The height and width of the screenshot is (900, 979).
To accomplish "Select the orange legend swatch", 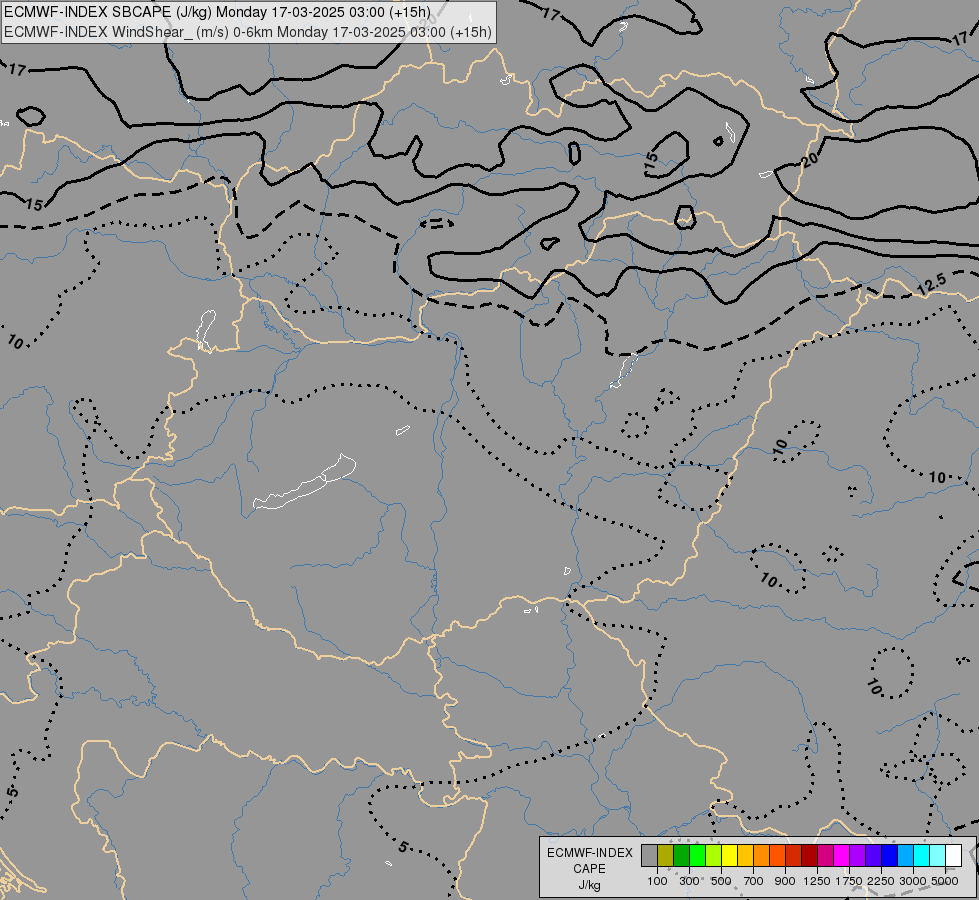I will pyautogui.click(x=762, y=856).
